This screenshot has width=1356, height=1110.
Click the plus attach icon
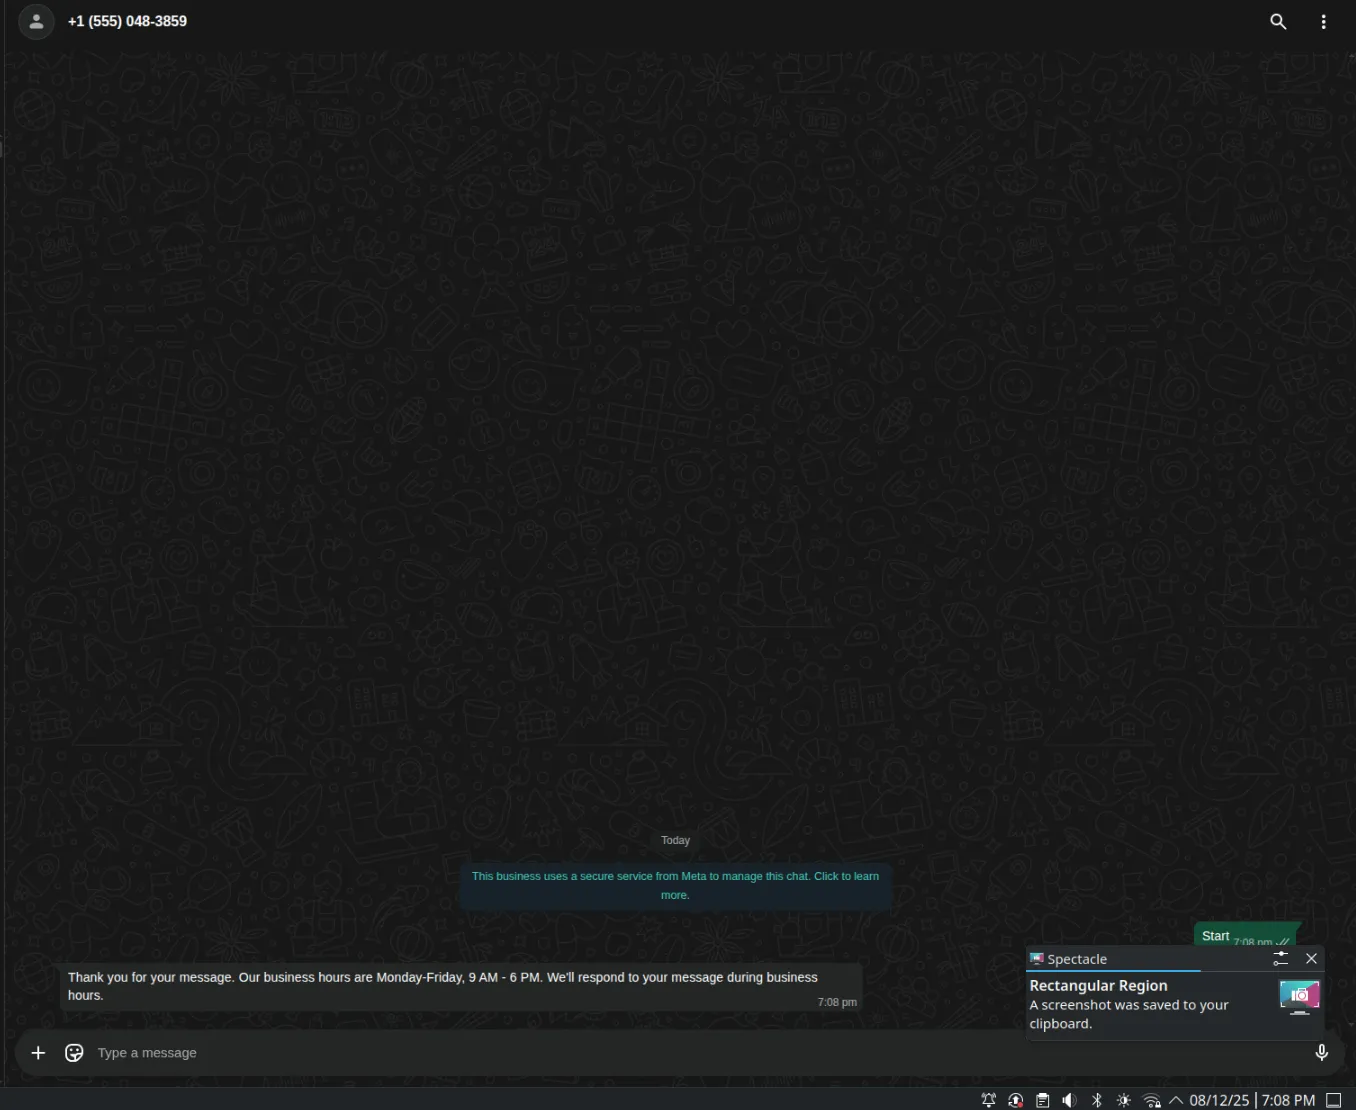(x=38, y=1053)
